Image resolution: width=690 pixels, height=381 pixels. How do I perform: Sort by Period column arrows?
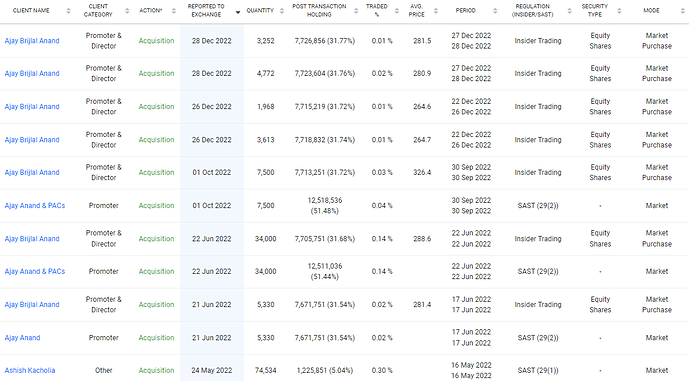point(495,11)
